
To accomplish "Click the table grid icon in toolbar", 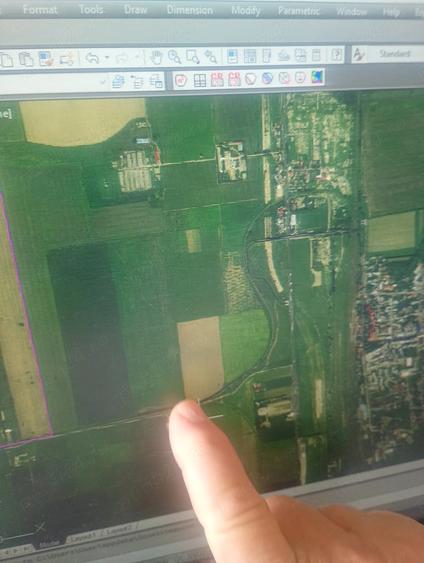I will click(x=200, y=80).
